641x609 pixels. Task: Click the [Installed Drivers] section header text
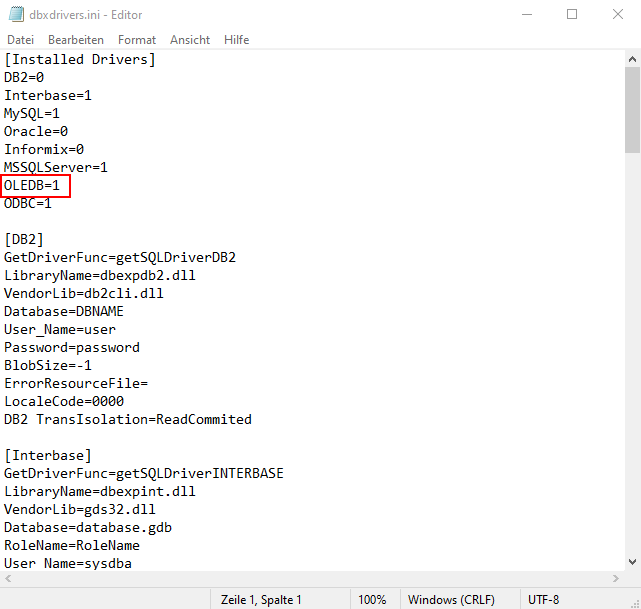point(80,60)
